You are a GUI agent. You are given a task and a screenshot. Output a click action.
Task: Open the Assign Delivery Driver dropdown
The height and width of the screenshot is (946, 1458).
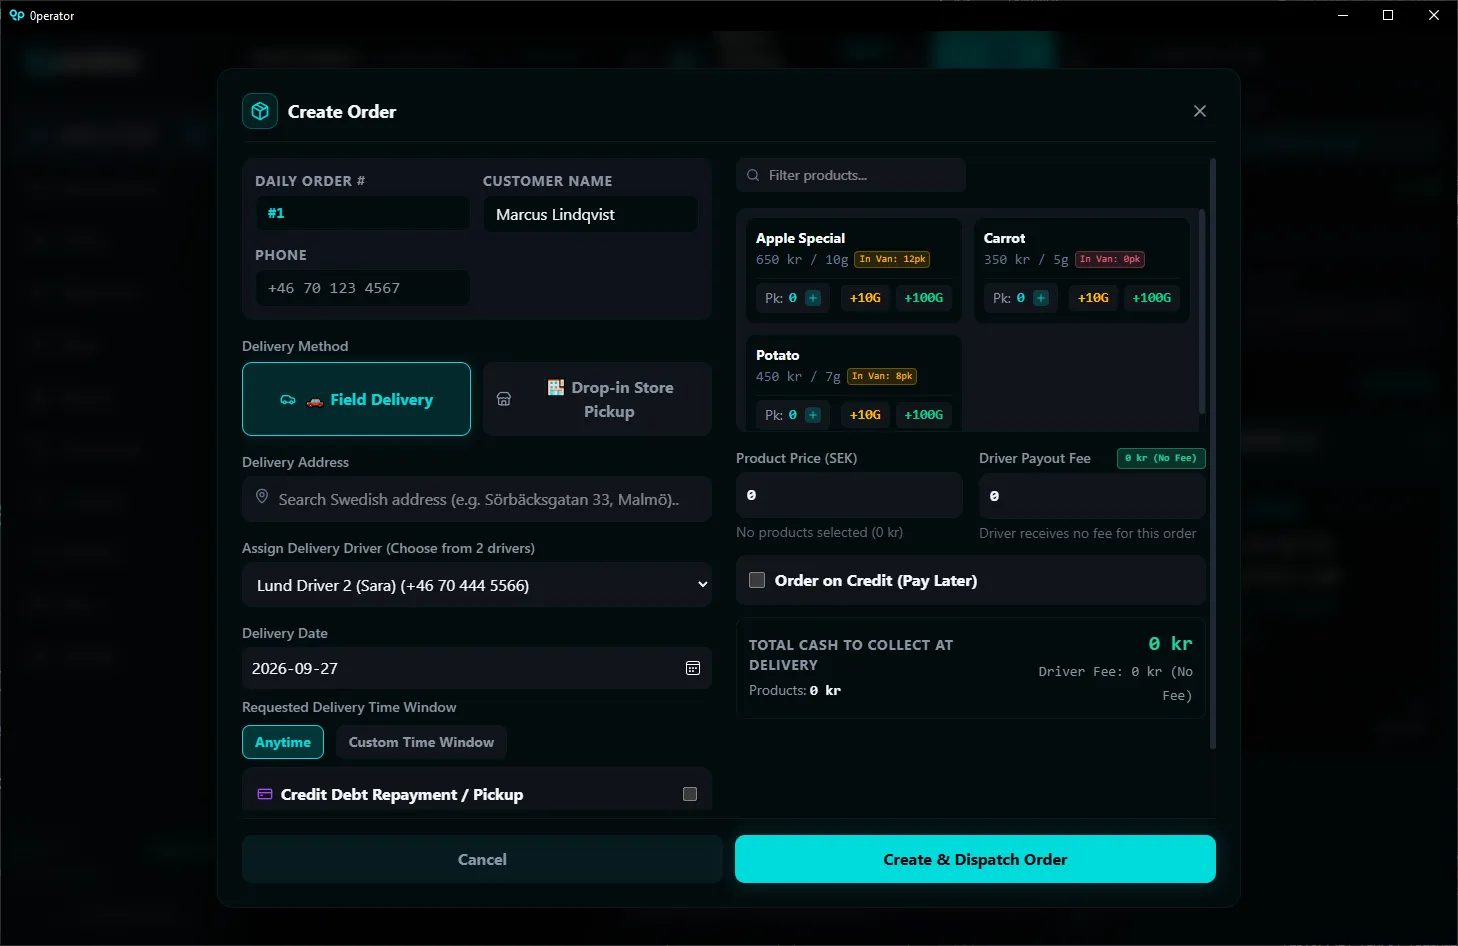pyautogui.click(x=477, y=585)
